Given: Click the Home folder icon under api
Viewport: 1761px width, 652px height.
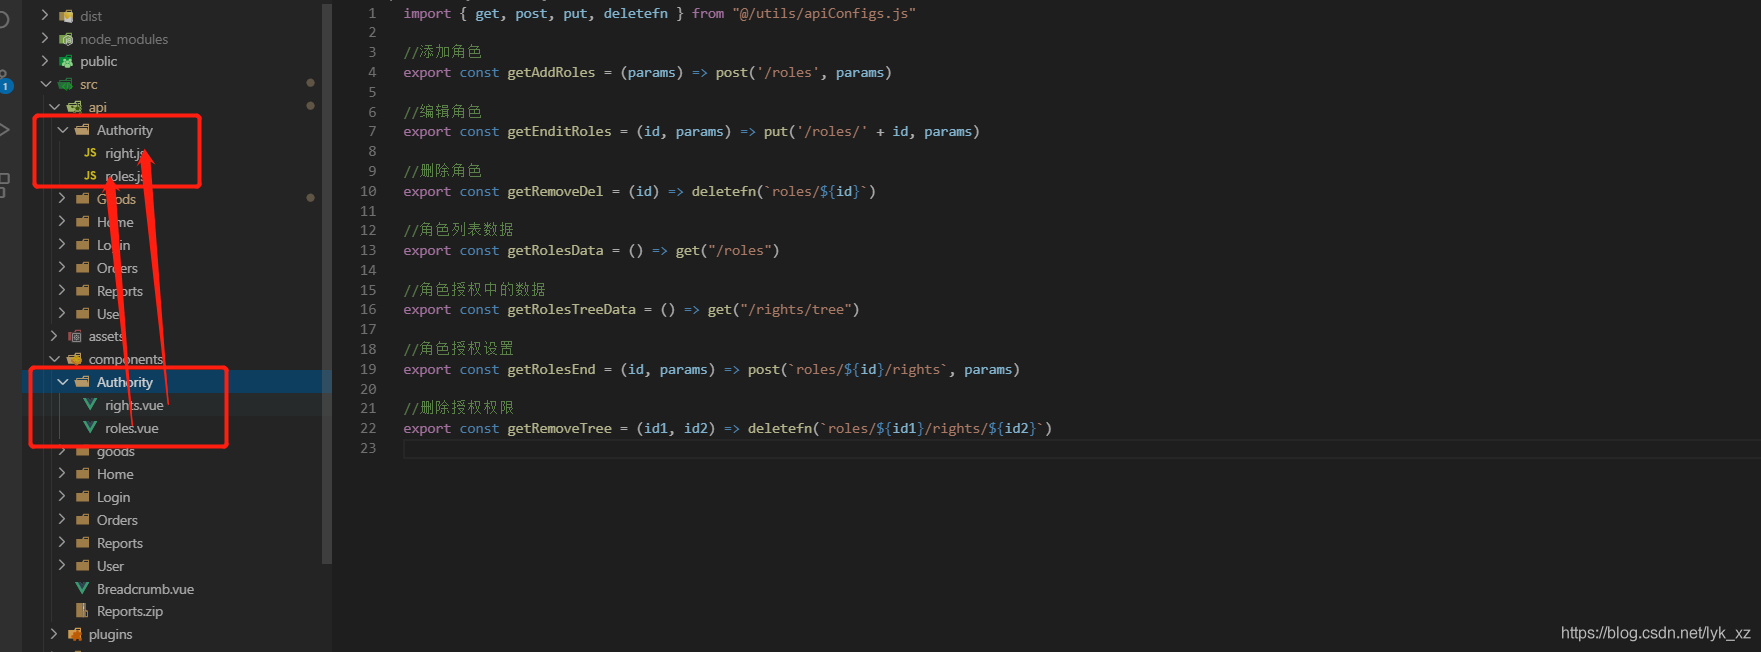Looking at the screenshot, I should tap(83, 222).
